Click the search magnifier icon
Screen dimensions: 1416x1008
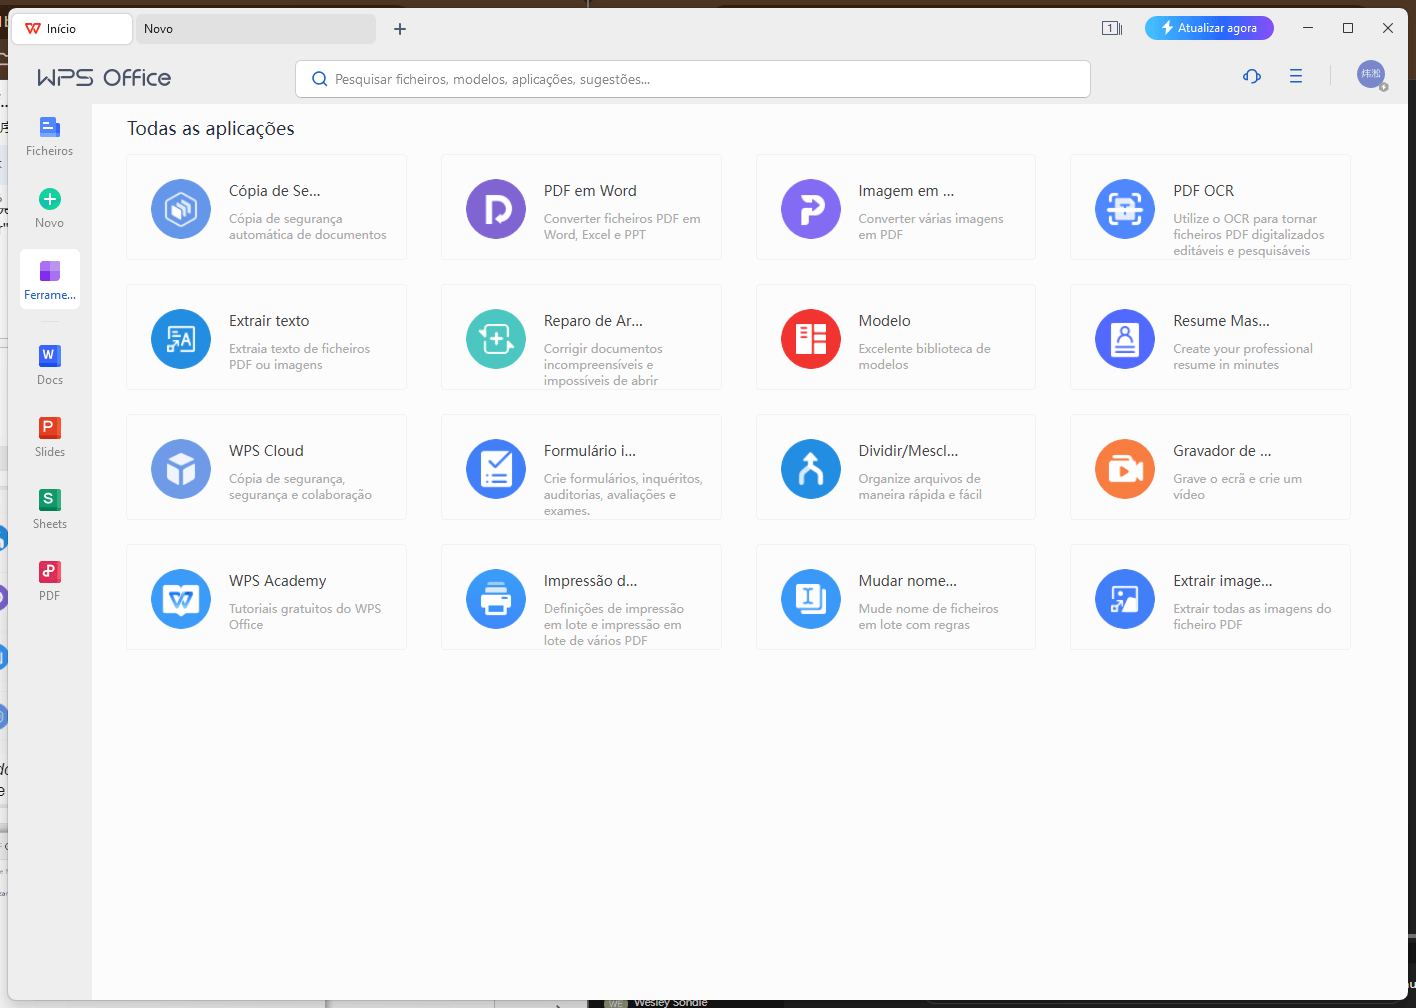[320, 79]
